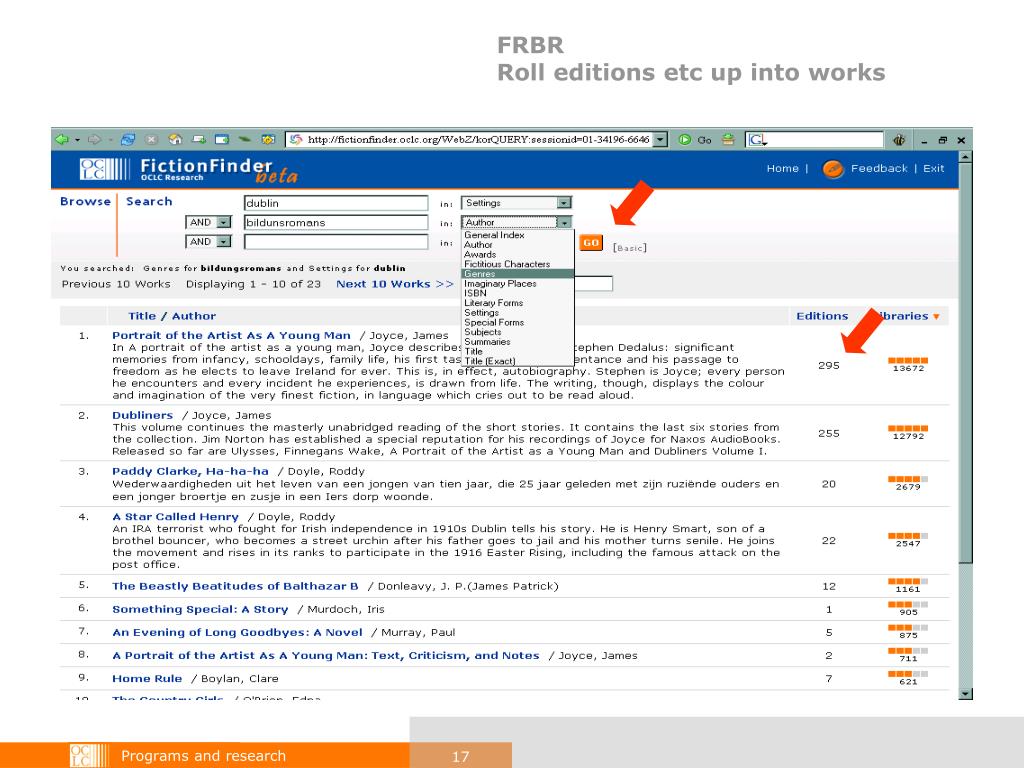Sort by the Editions column header
Screen dimensions: 1024x768
pos(822,316)
